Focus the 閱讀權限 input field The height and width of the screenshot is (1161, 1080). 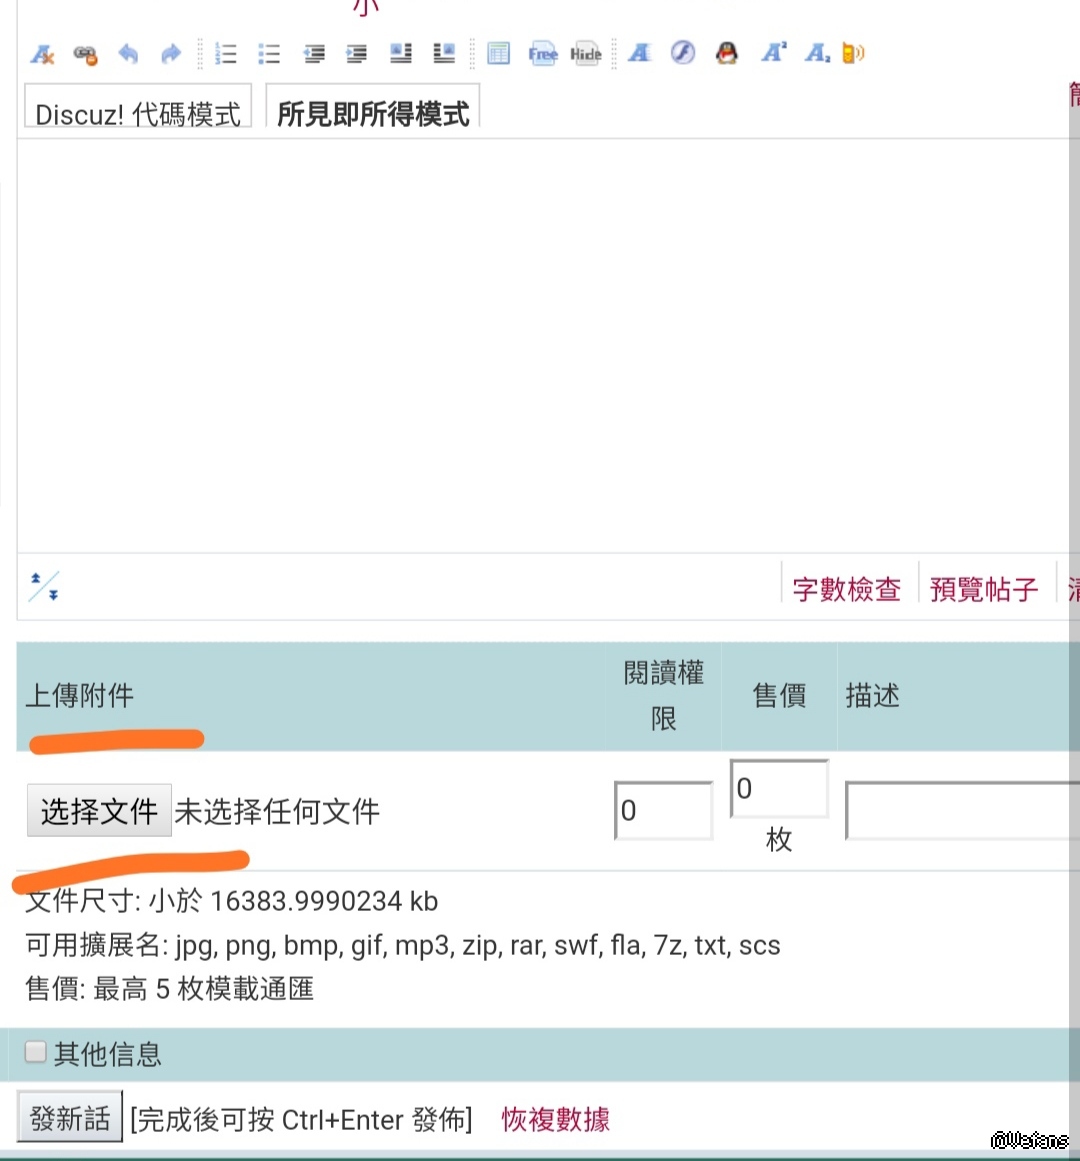pyautogui.click(x=664, y=811)
